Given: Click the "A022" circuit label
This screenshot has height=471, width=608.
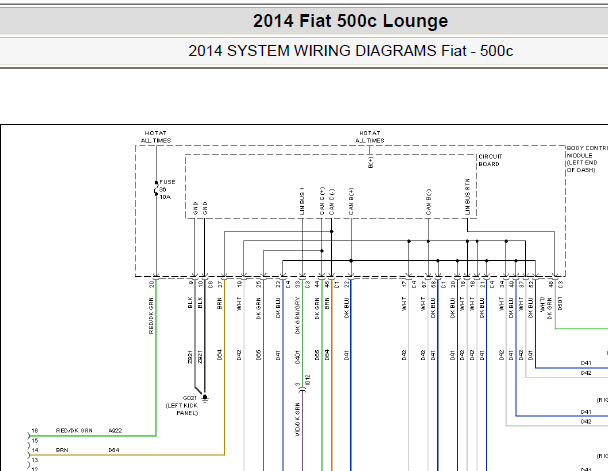Looking at the screenshot, I should (x=115, y=431).
